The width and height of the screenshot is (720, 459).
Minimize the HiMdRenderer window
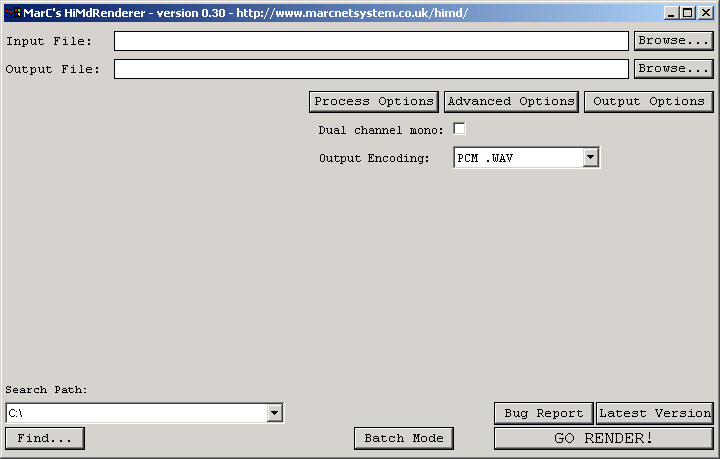[x=671, y=13]
